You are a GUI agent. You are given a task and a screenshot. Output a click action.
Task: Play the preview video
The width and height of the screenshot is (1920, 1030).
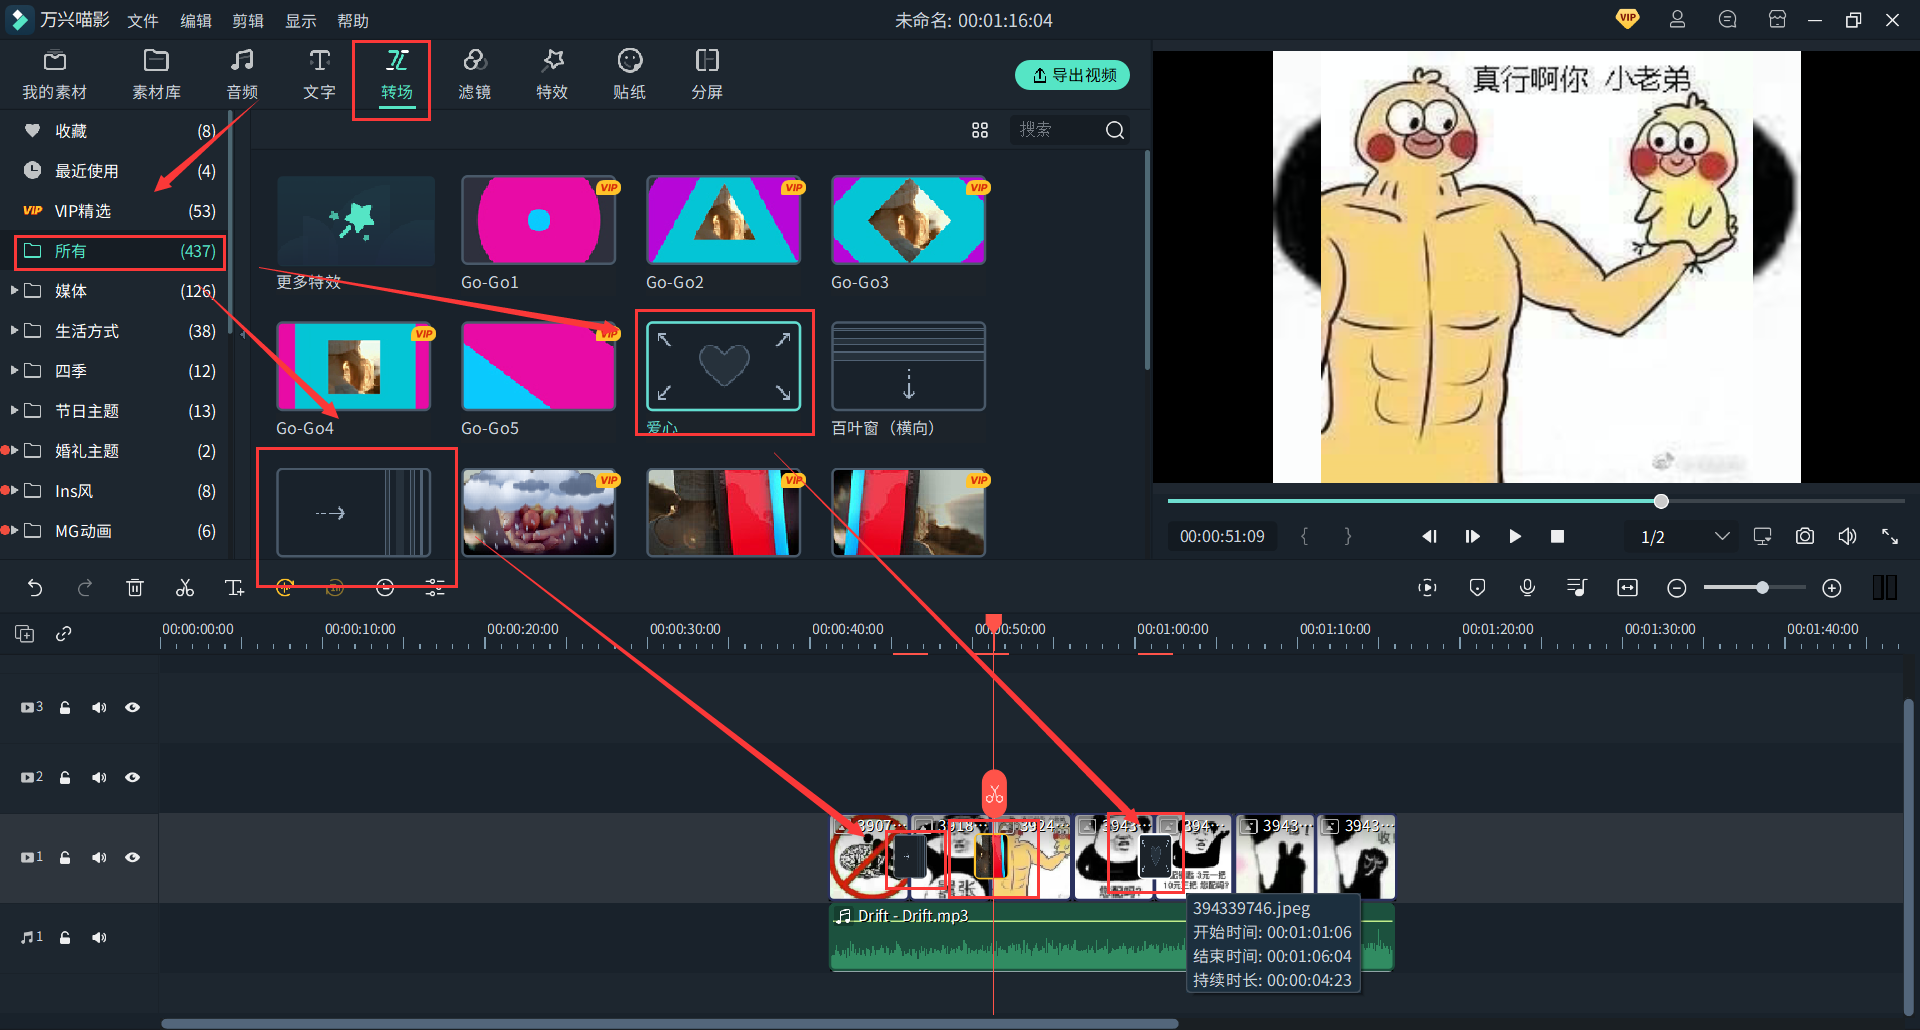pos(1515,536)
